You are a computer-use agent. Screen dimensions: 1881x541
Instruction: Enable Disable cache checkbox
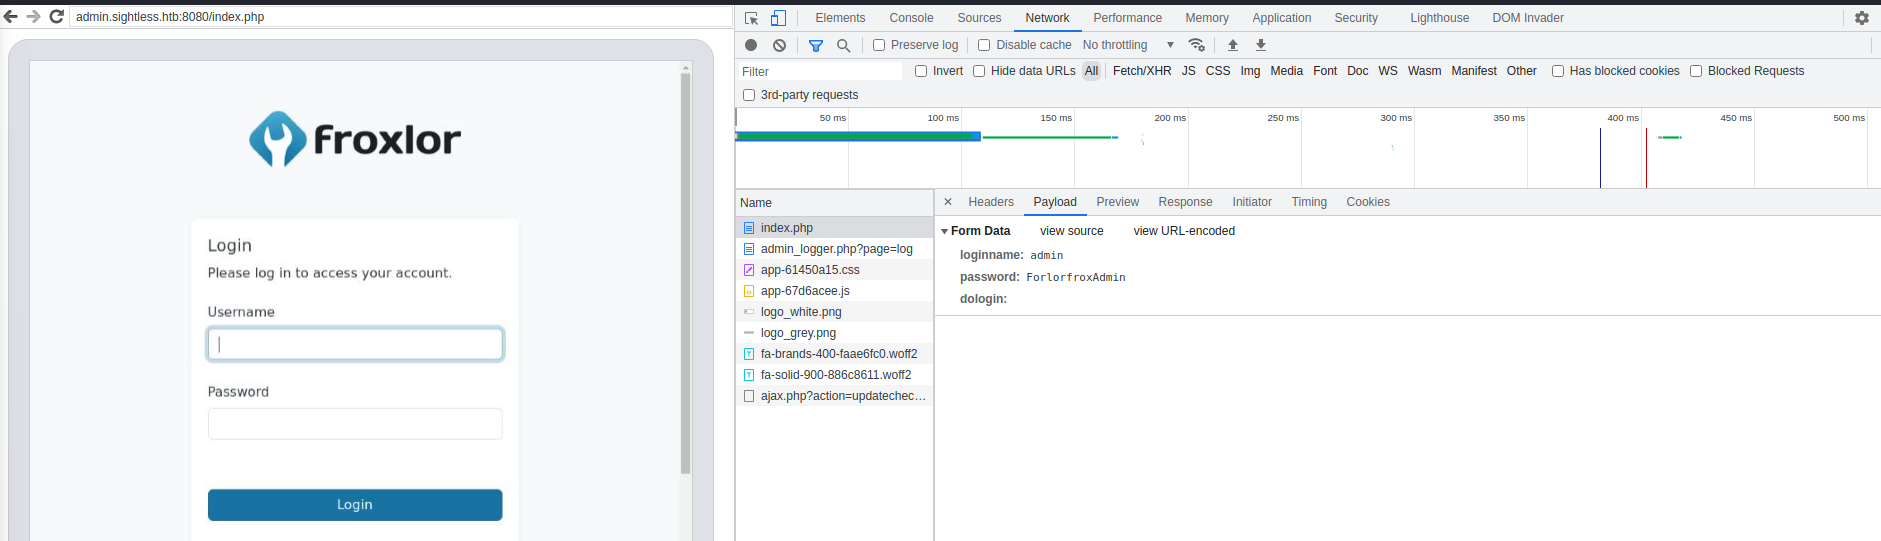pos(984,45)
